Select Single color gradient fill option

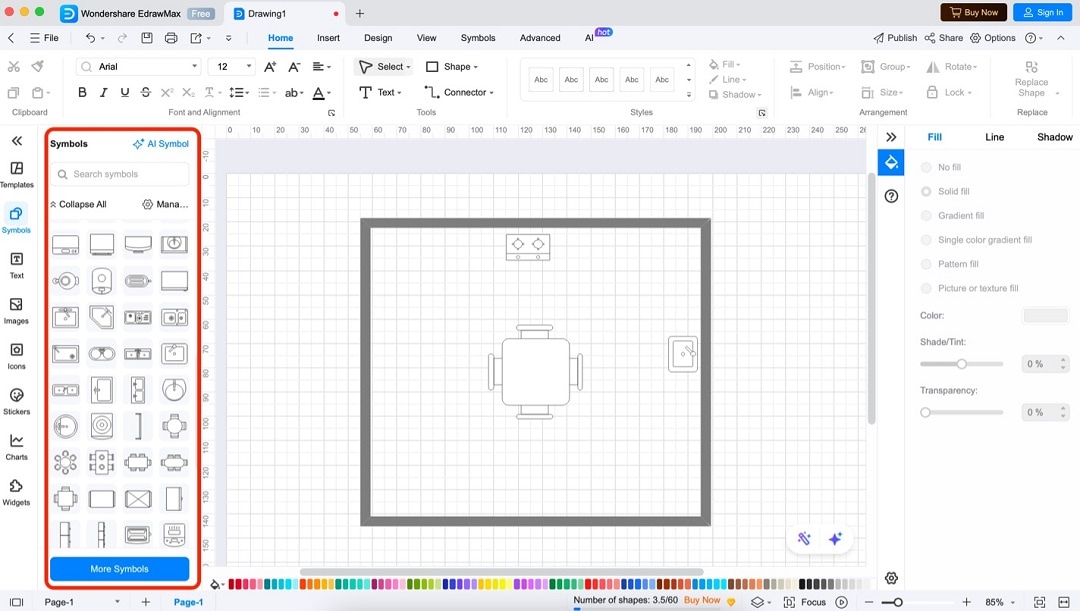[926, 240]
